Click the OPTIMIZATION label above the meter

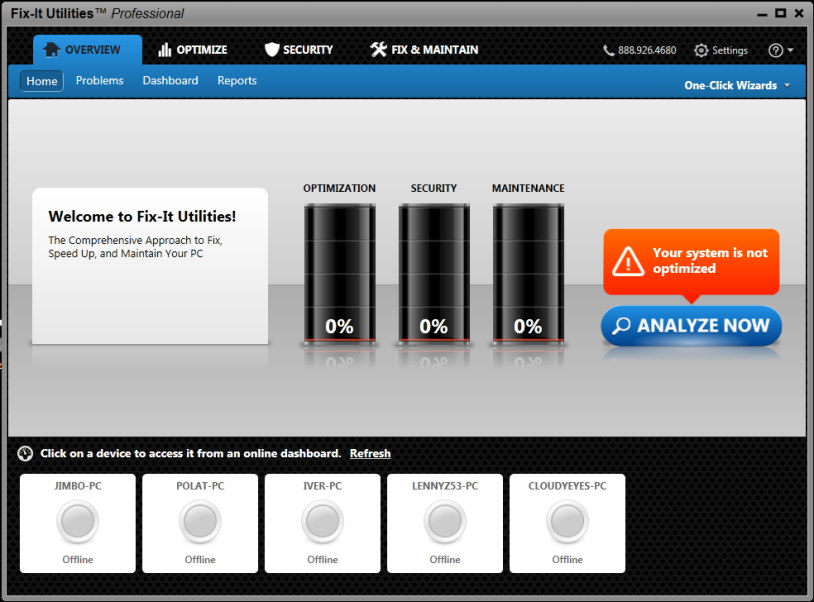[340, 188]
